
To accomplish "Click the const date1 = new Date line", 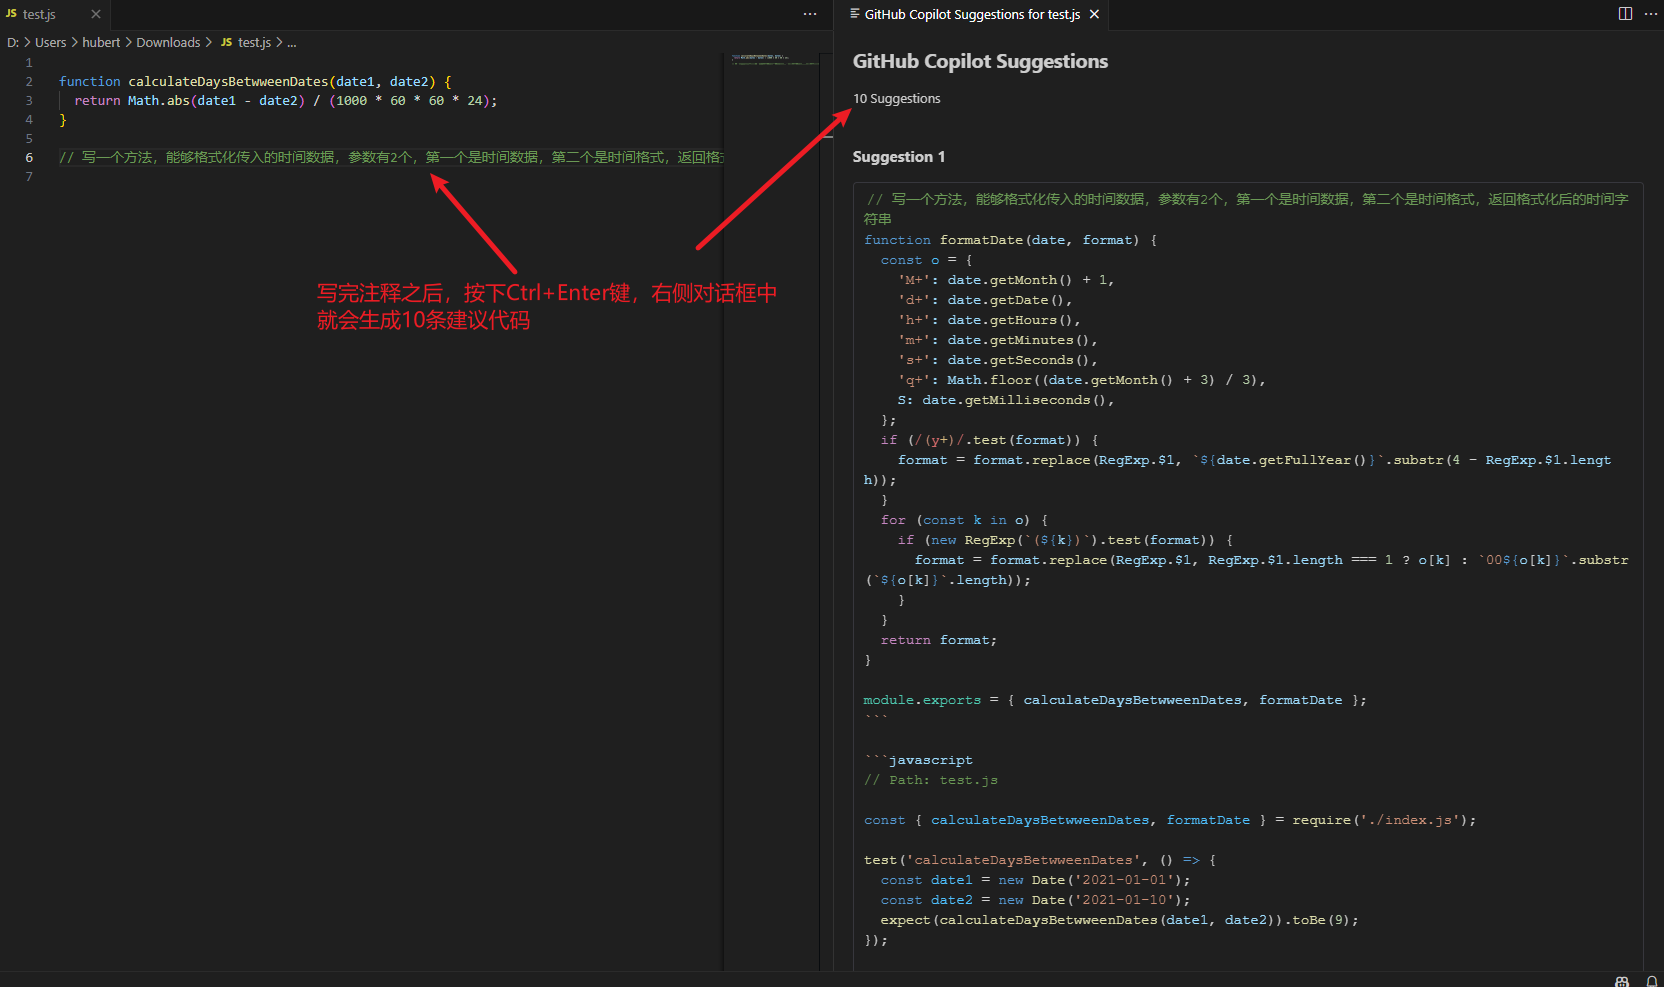I will pyautogui.click(x=1036, y=880).
